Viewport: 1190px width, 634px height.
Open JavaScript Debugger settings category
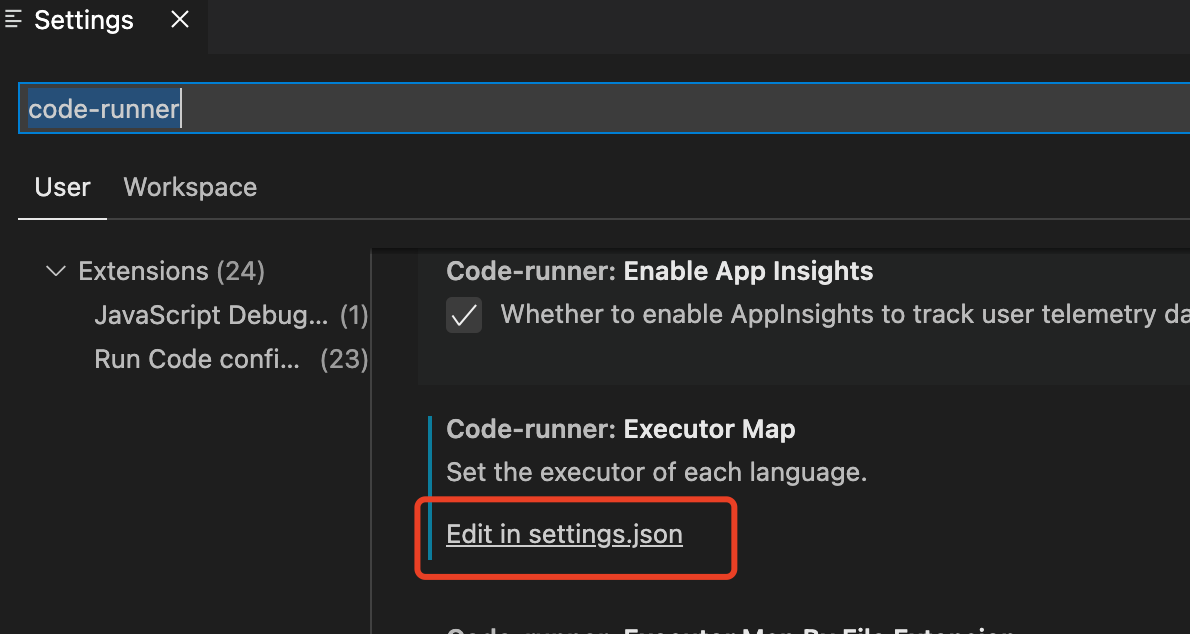[210, 316]
